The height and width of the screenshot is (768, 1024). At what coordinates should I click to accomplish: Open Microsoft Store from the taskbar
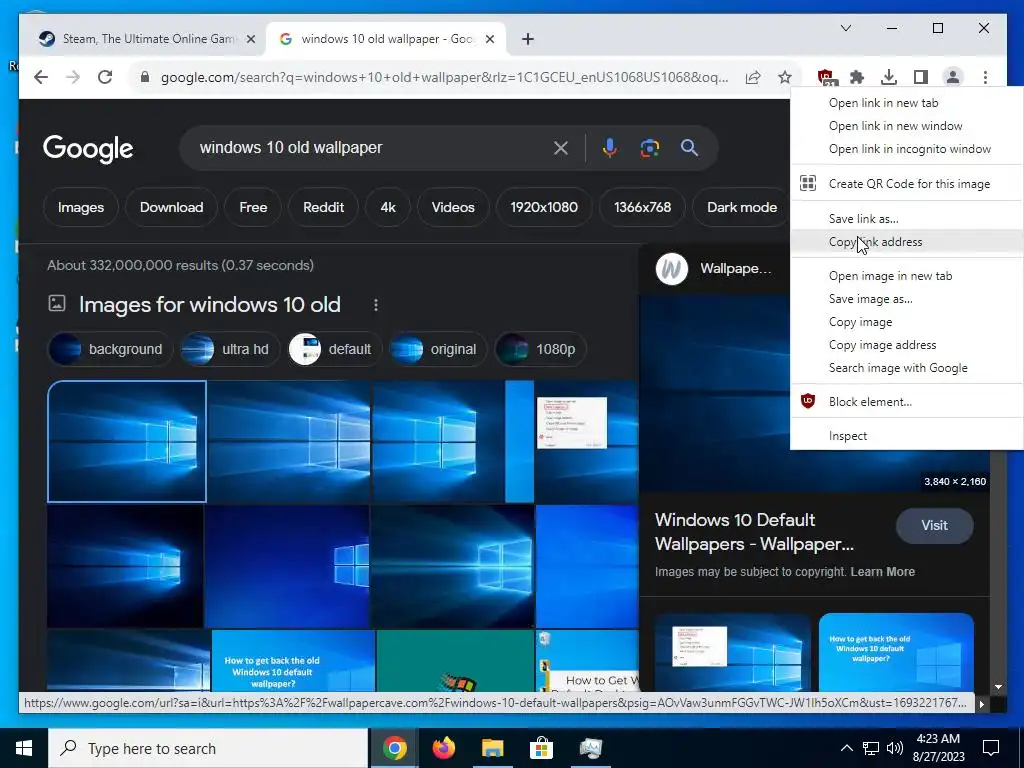click(x=541, y=748)
